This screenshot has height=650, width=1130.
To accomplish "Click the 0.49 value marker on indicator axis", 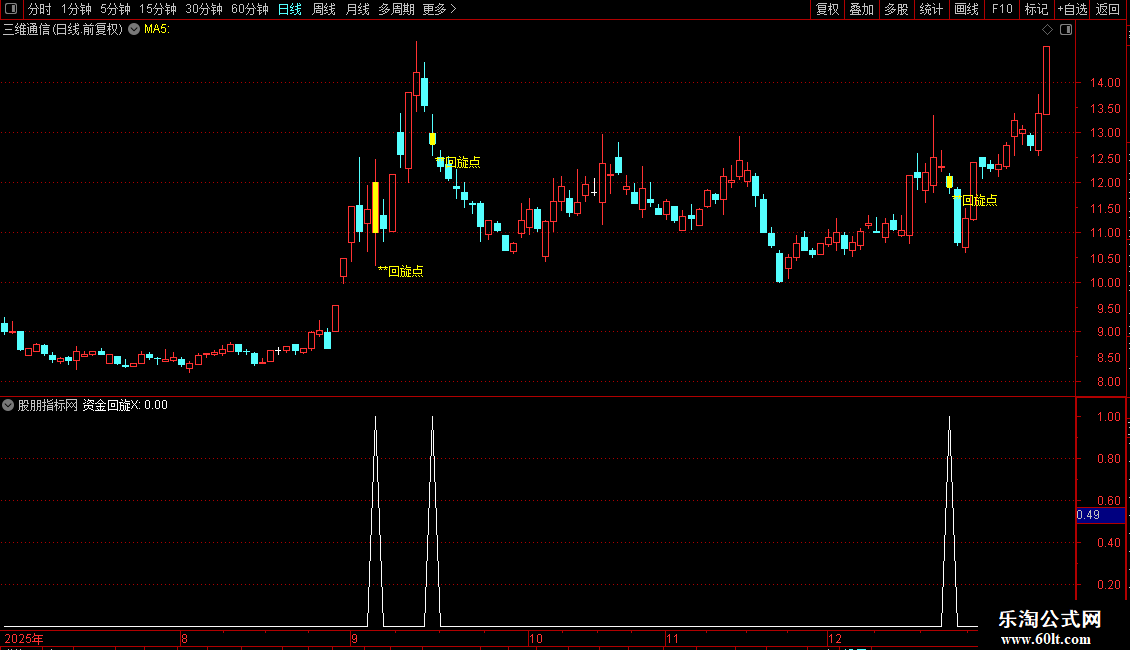I will [x=1100, y=515].
